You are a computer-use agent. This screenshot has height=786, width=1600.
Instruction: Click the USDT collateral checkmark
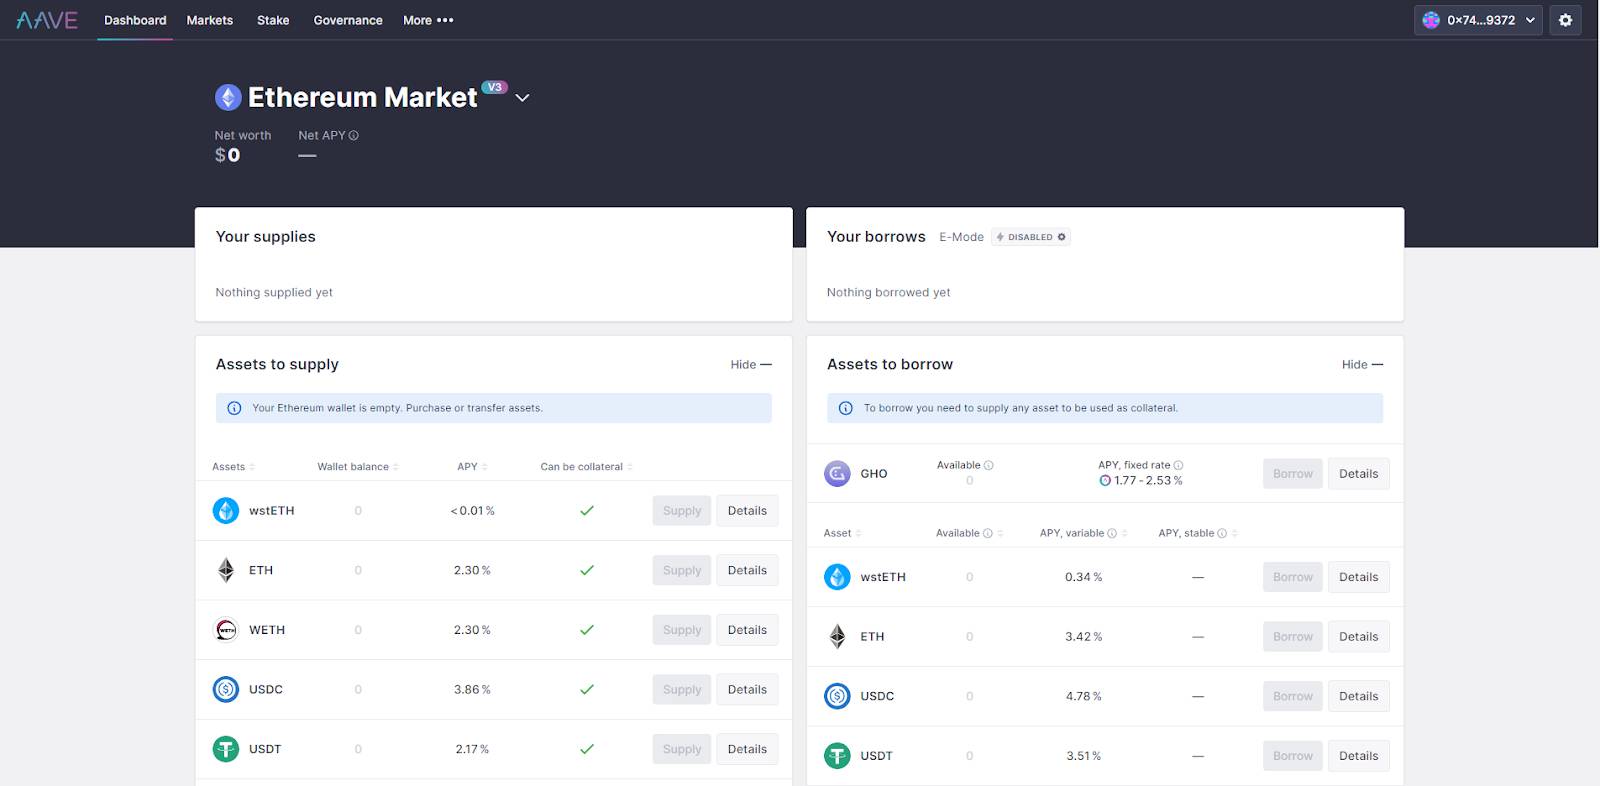tap(587, 749)
